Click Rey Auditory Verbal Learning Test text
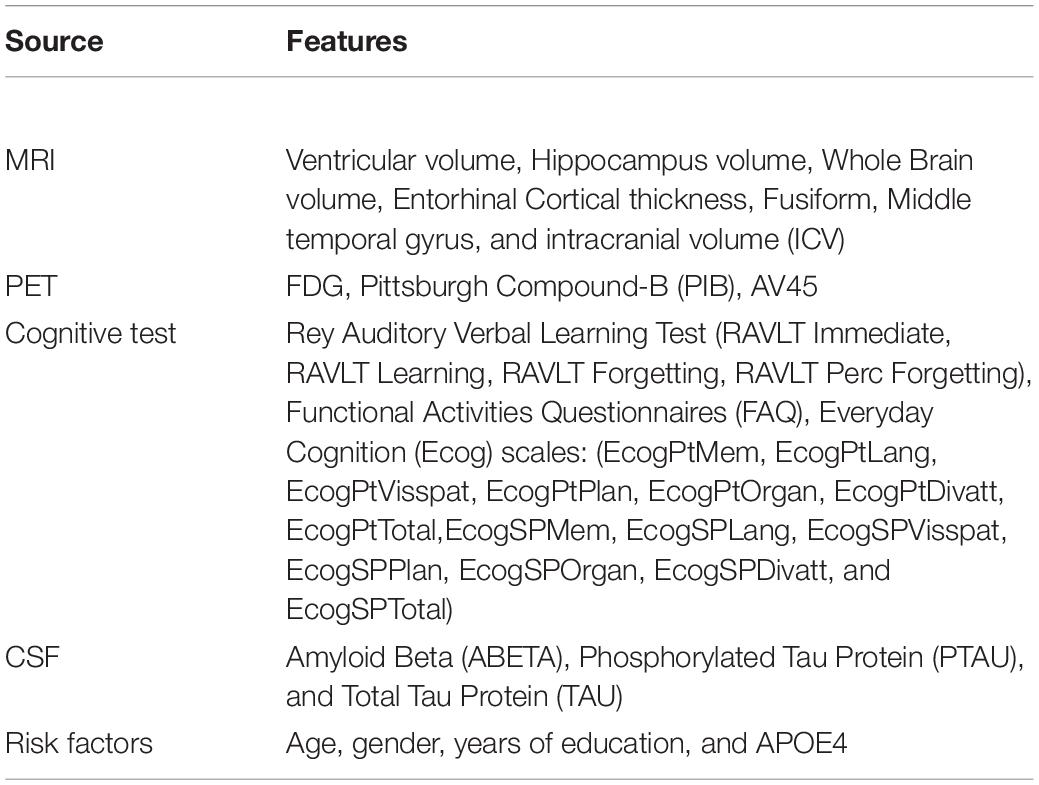 tap(496, 333)
